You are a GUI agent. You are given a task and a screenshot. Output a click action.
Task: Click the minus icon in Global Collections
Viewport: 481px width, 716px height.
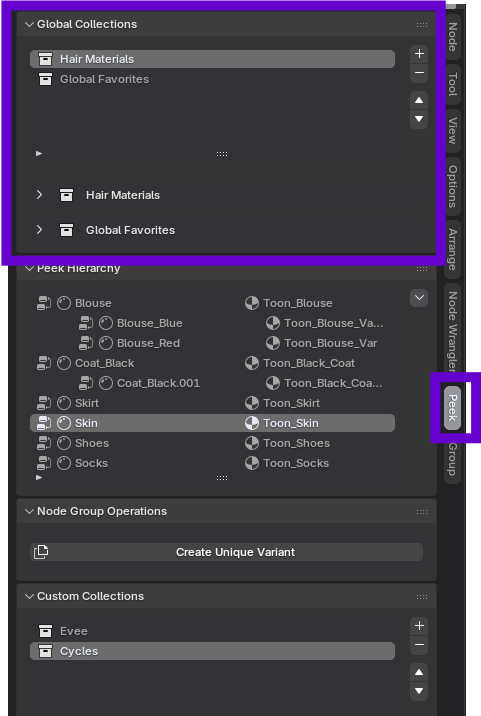(419, 73)
